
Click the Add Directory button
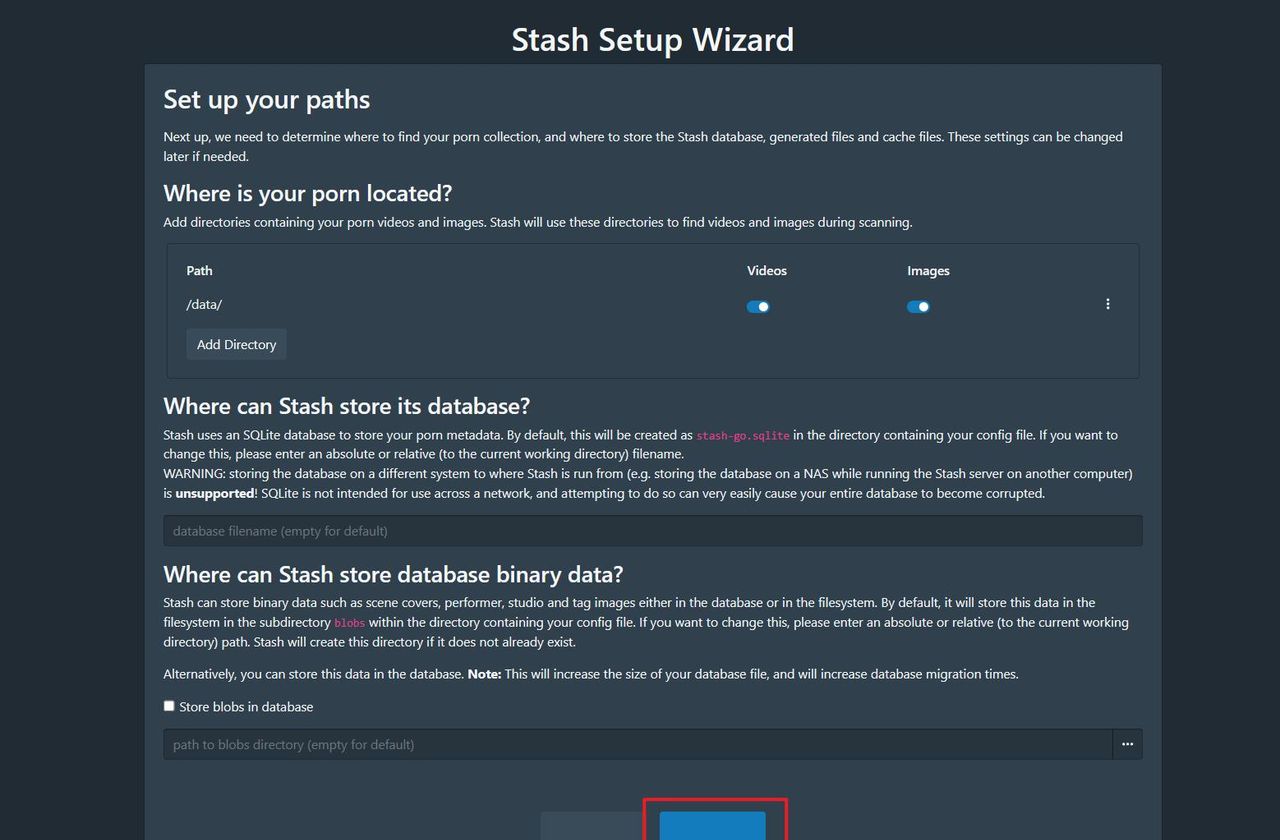point(236,344)
